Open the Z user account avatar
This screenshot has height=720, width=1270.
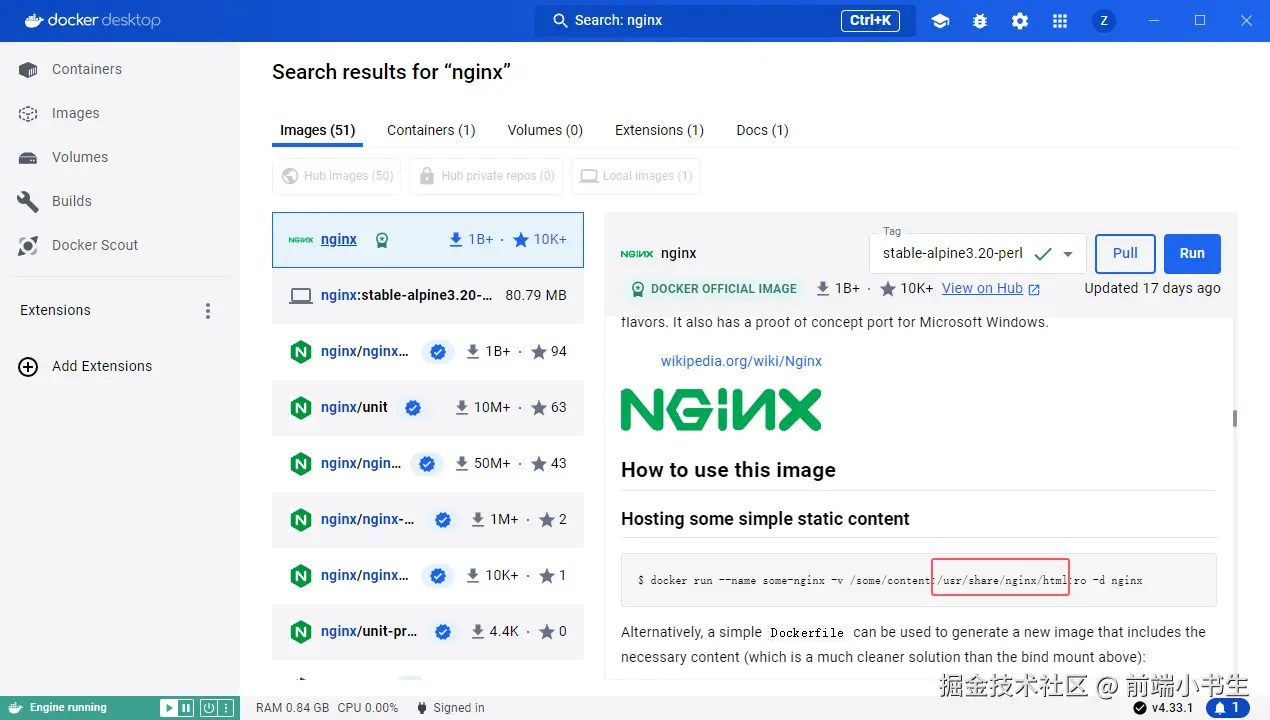(x=1104, y=21)
